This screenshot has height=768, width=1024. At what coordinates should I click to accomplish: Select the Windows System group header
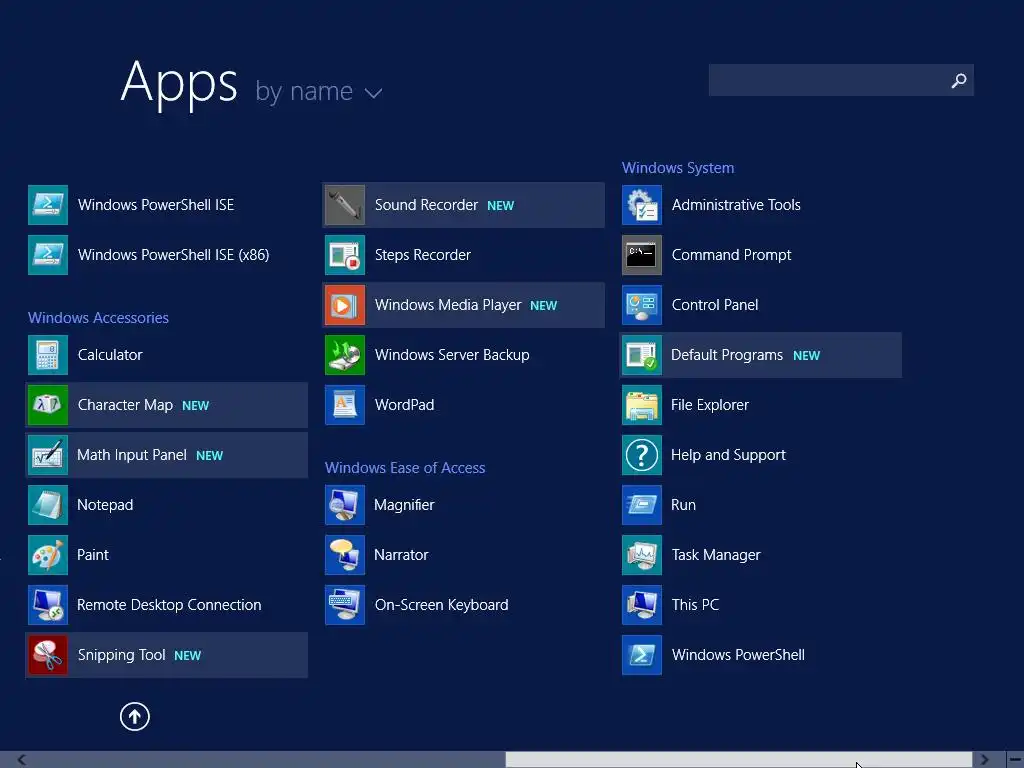[x=678, y=168]
